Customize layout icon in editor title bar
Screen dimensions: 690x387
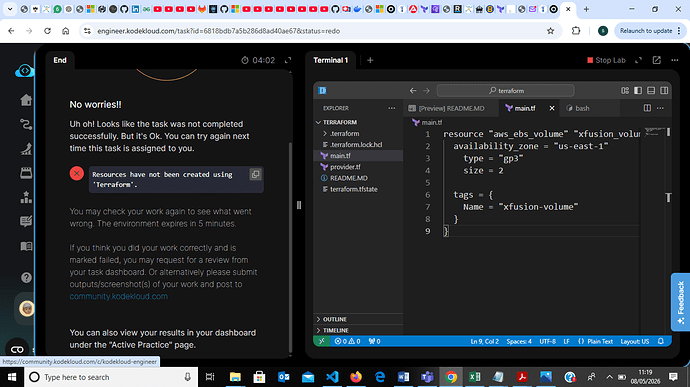point(625,91)
